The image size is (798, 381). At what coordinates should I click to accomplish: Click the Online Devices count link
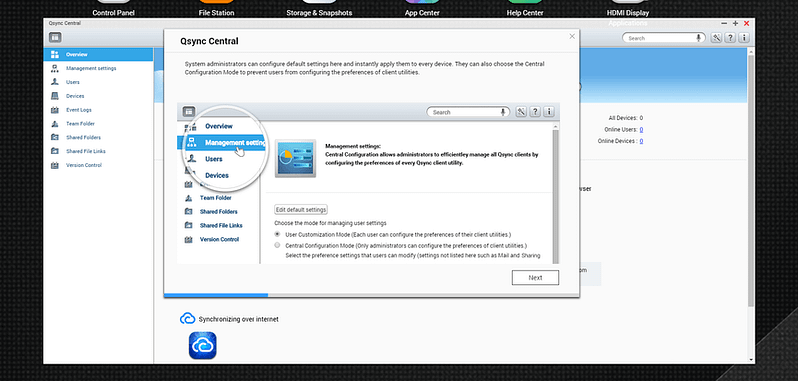(x=641, y=141)
